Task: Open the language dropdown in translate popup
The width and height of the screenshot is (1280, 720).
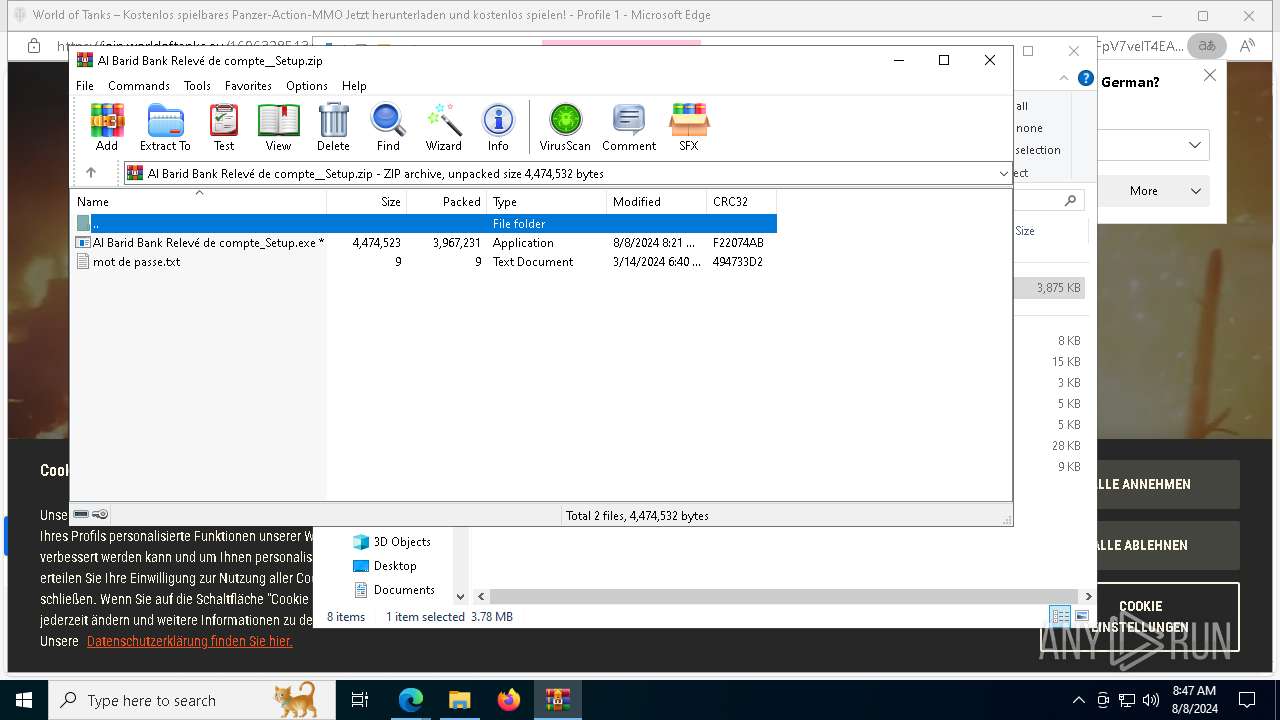Action: click(x=1155, y=145)
